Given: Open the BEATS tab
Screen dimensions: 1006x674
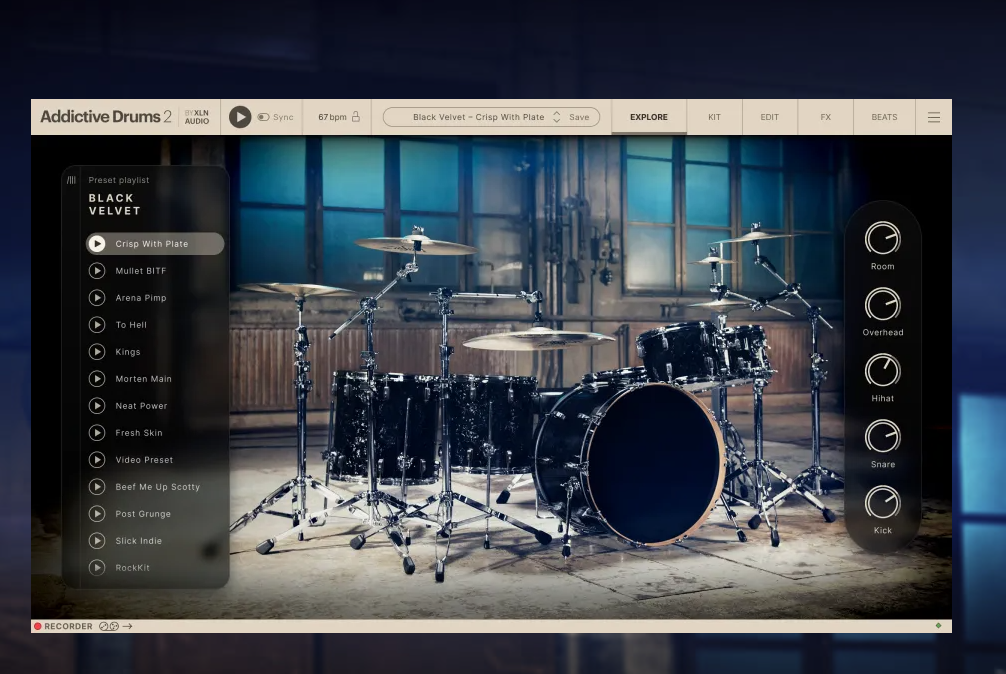Looking at the screenshot, I should pos(884,117).
